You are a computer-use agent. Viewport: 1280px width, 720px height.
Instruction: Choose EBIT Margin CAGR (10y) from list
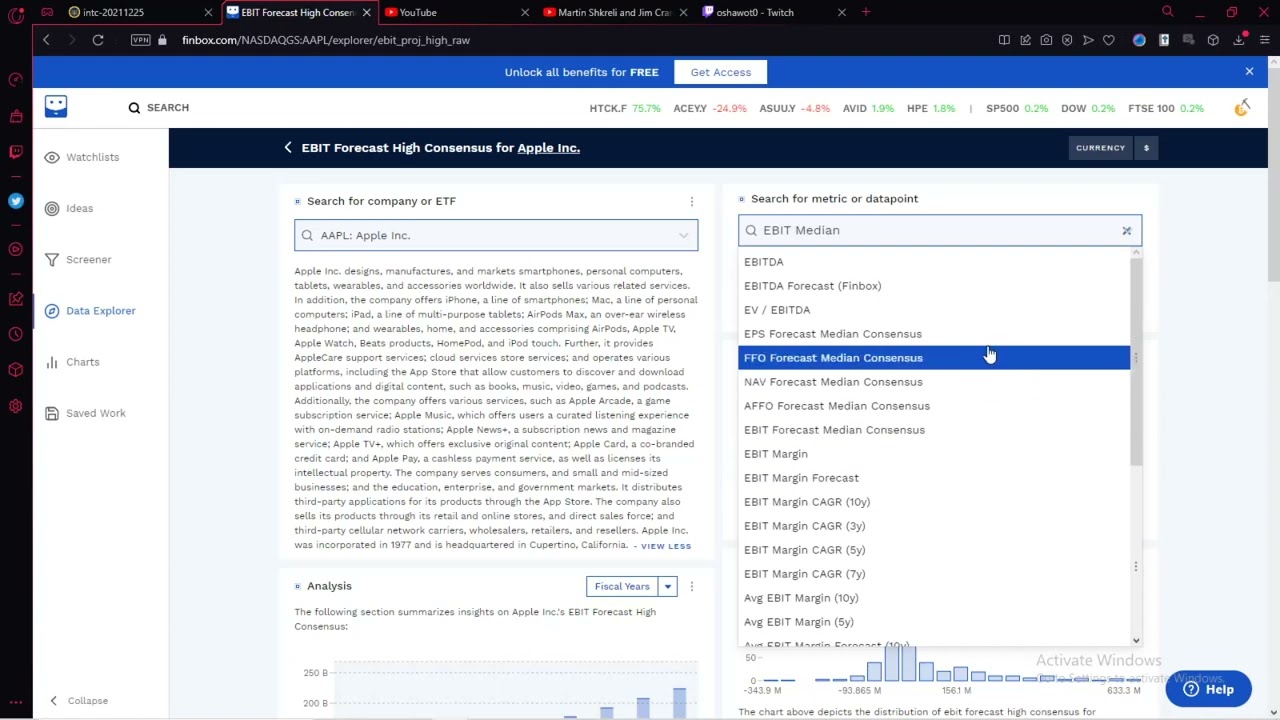coord(934,502)
